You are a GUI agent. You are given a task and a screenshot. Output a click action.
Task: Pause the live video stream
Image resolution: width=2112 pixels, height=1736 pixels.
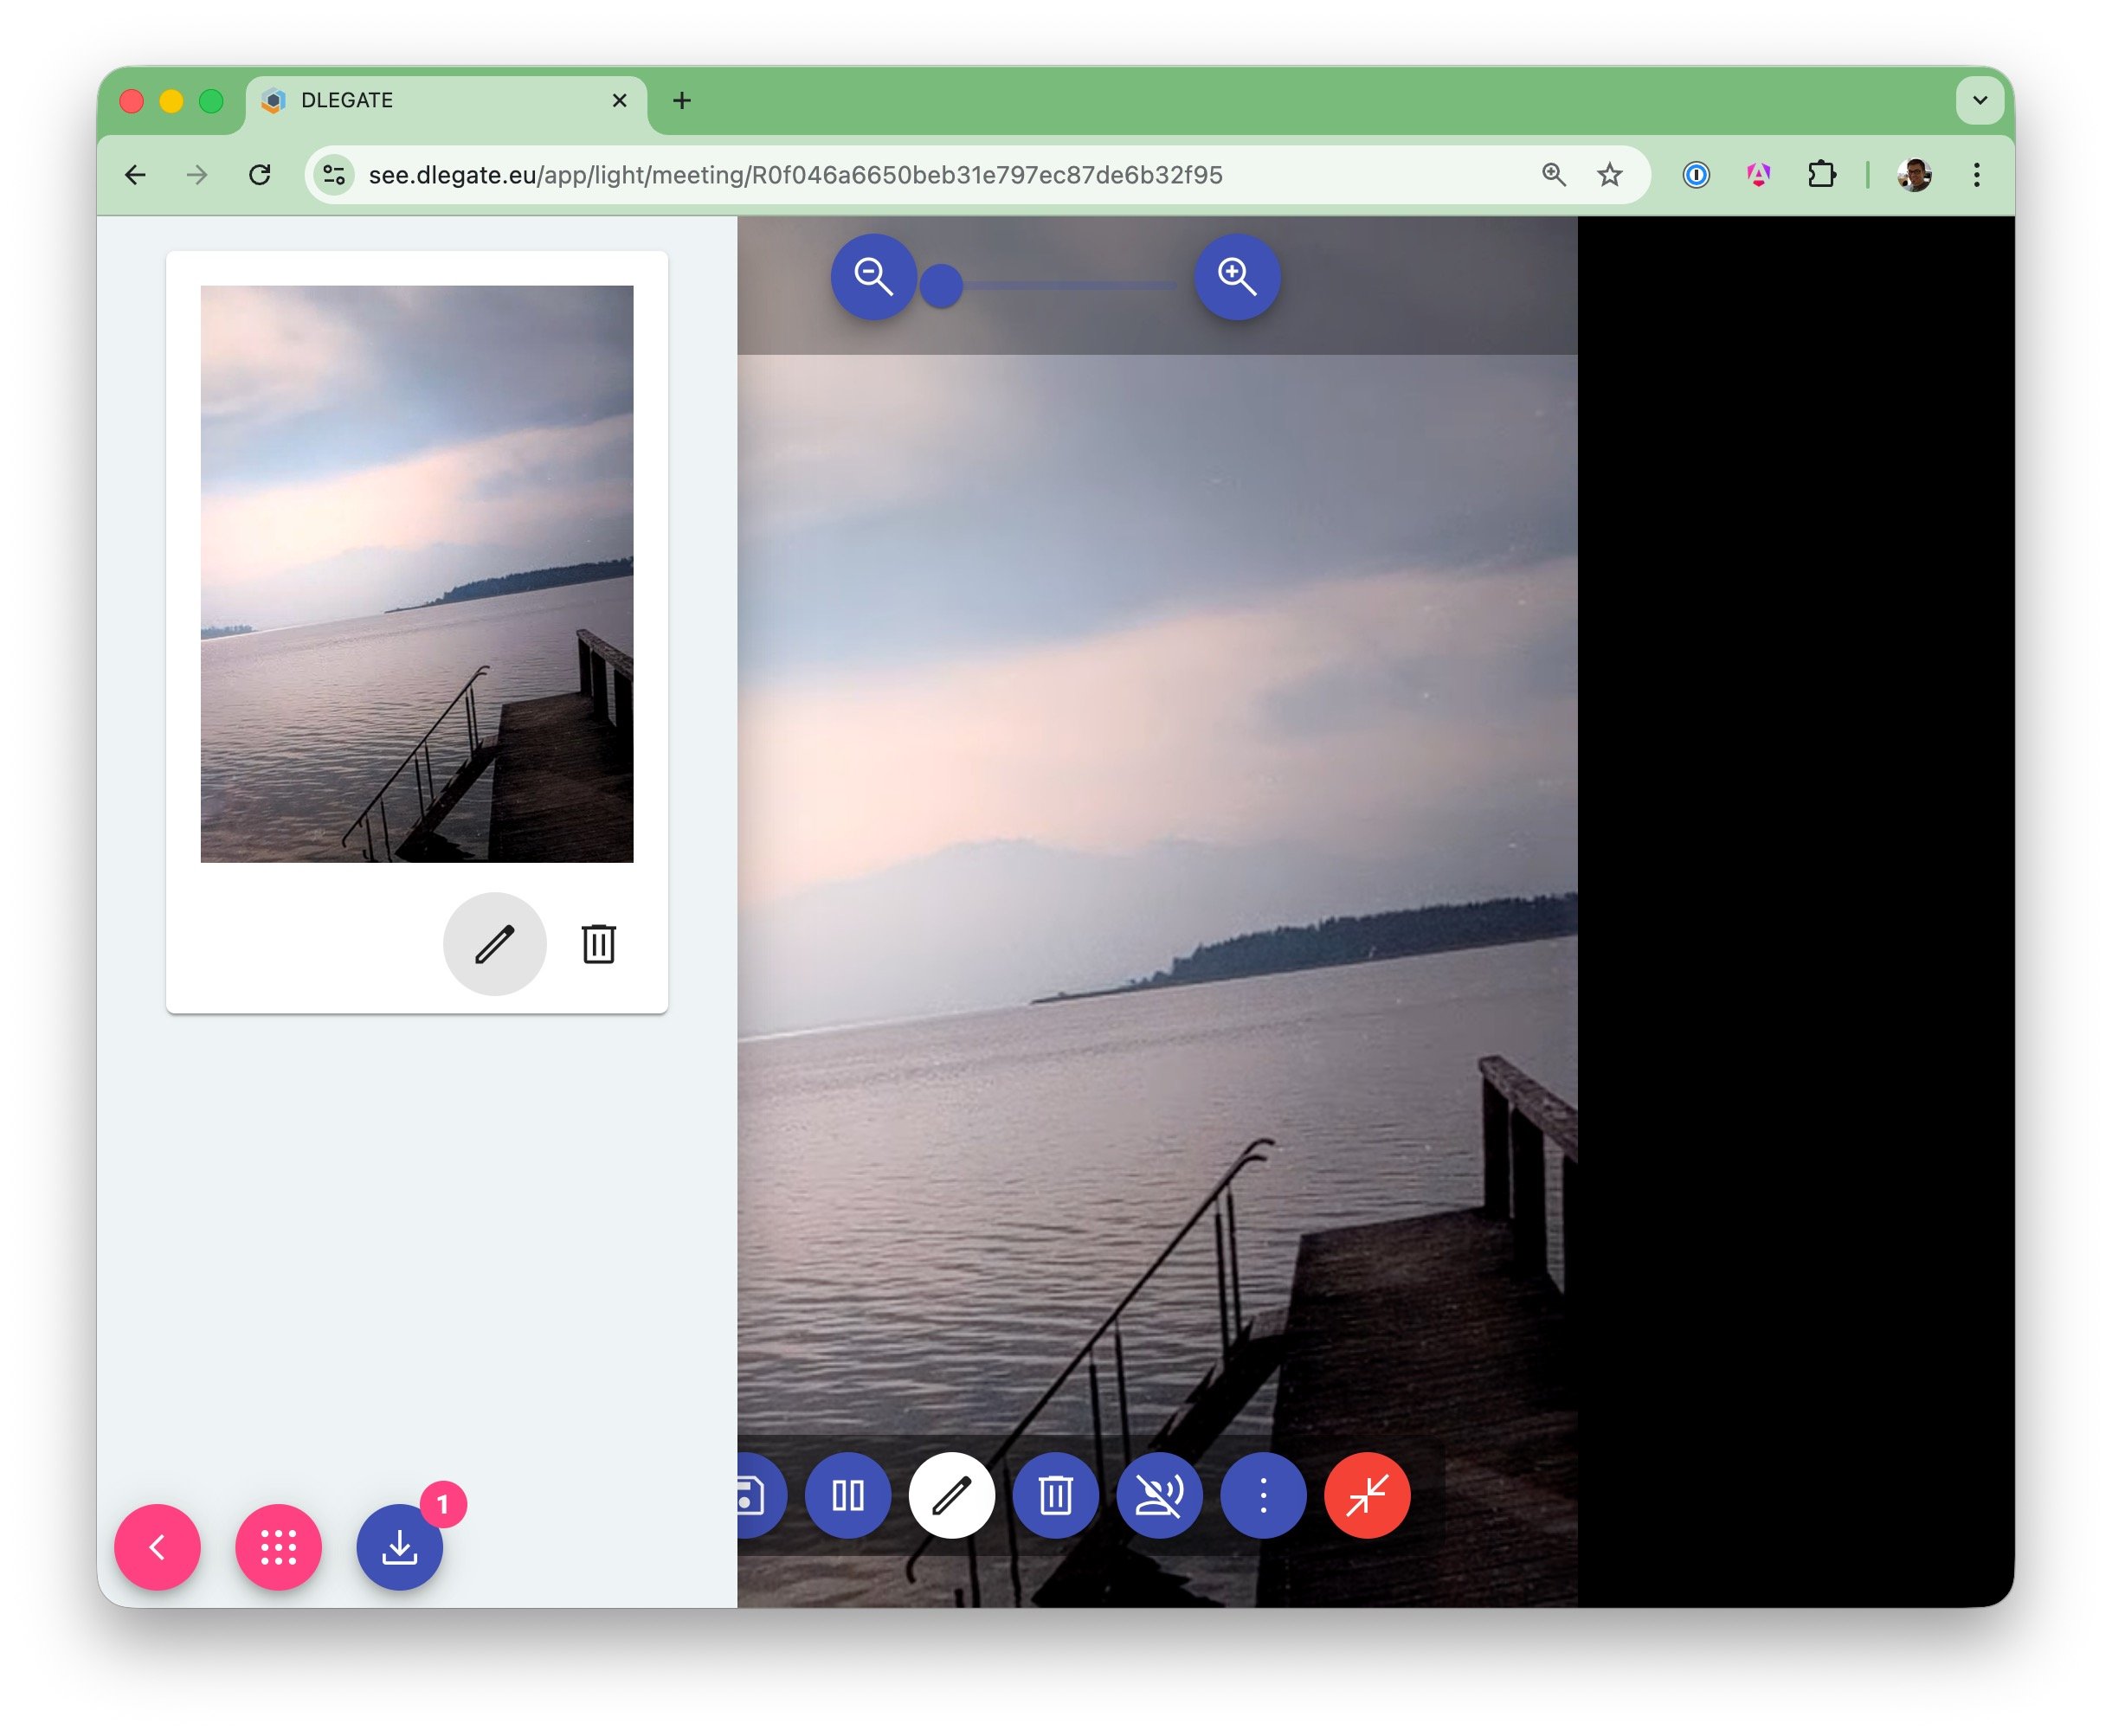tap(848, 1494)
